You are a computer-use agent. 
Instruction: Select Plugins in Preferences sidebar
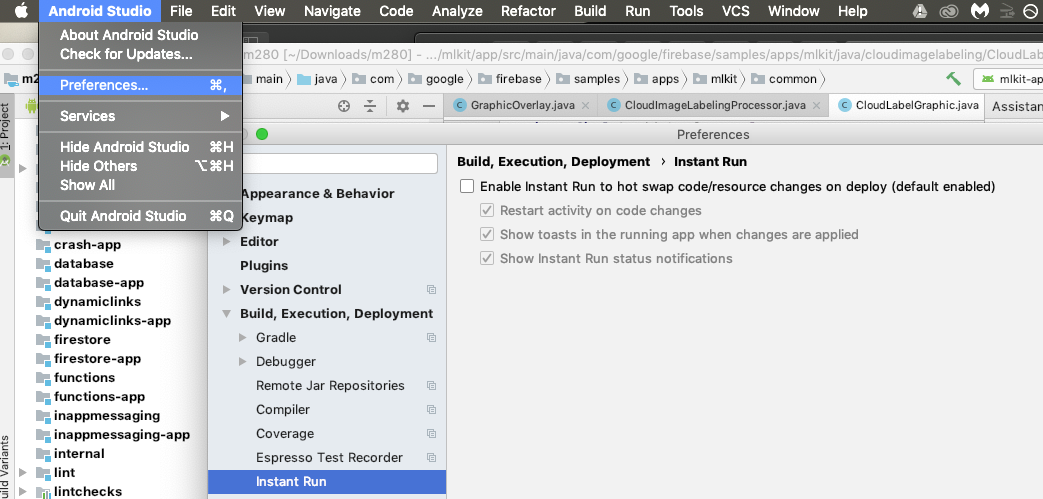(264, 265)
